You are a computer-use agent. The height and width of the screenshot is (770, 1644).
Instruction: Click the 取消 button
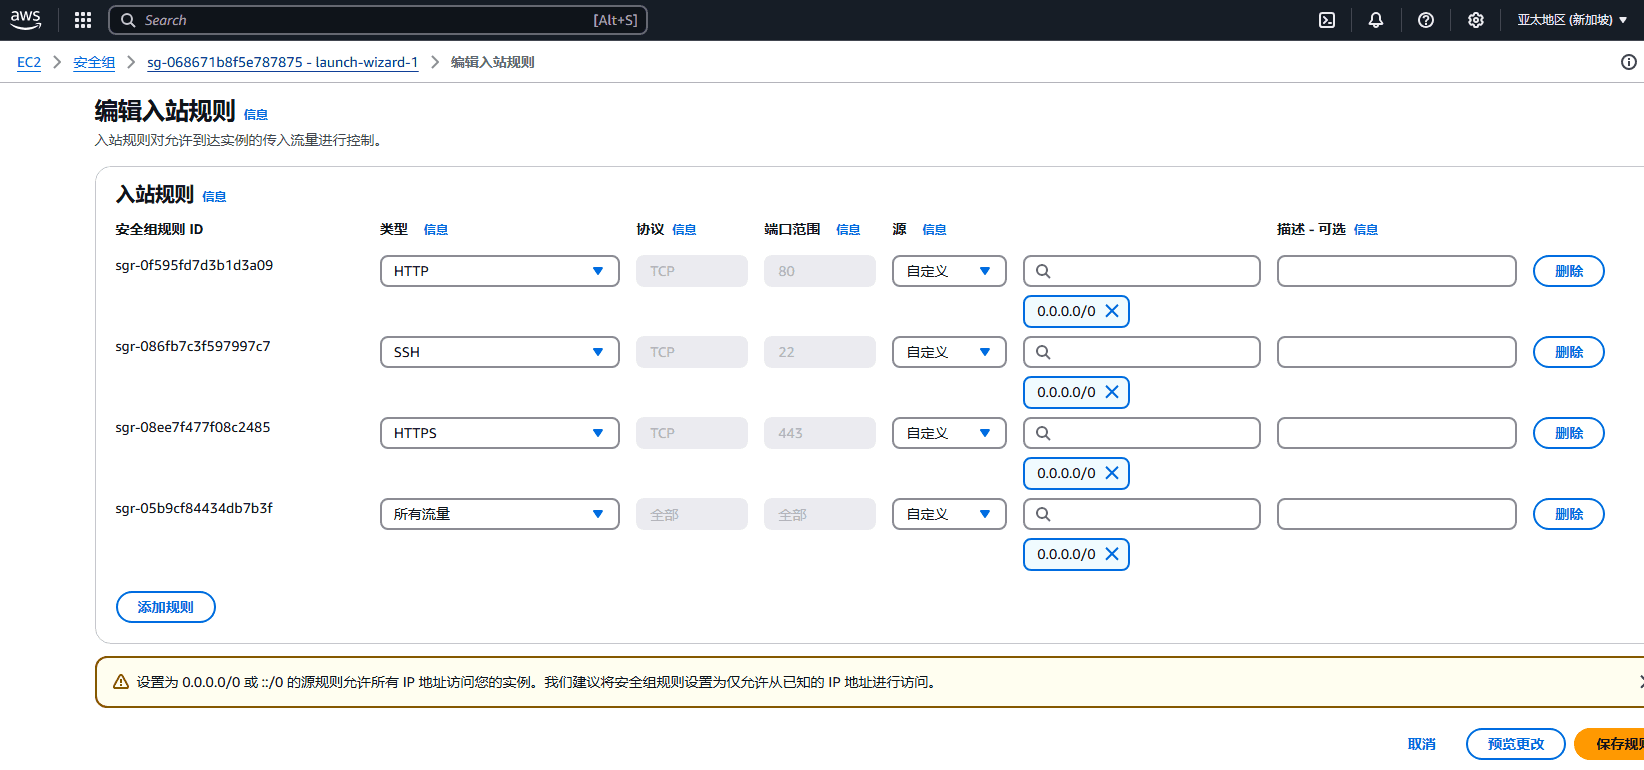pyautogui.click(x=1422, y=744)
